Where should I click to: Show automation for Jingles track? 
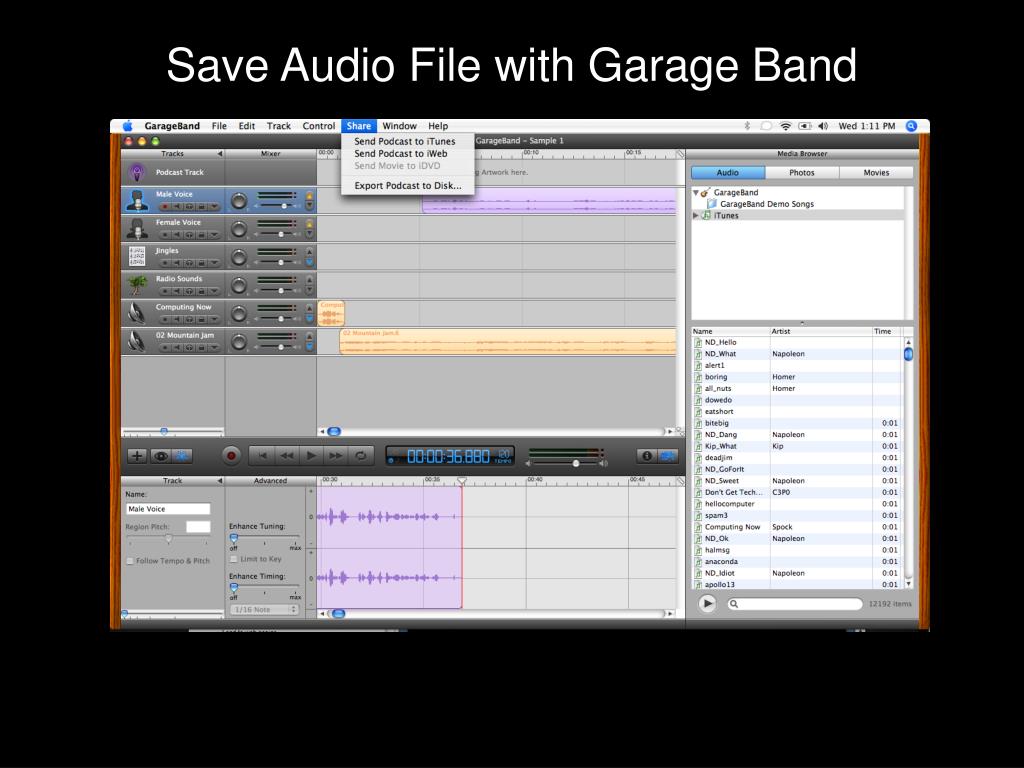click(214, 263)
